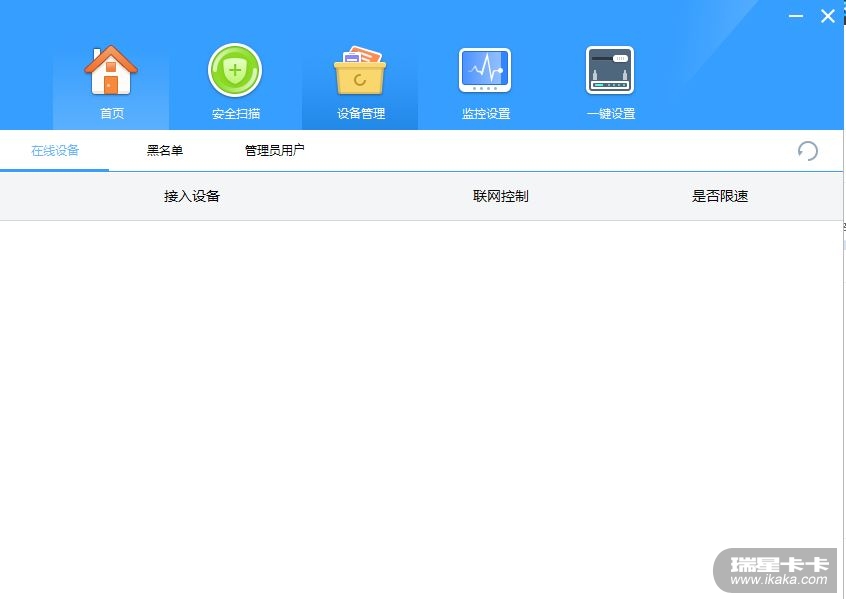
Task: Open the 首页 home icon
Action: [x=111, y=70]
